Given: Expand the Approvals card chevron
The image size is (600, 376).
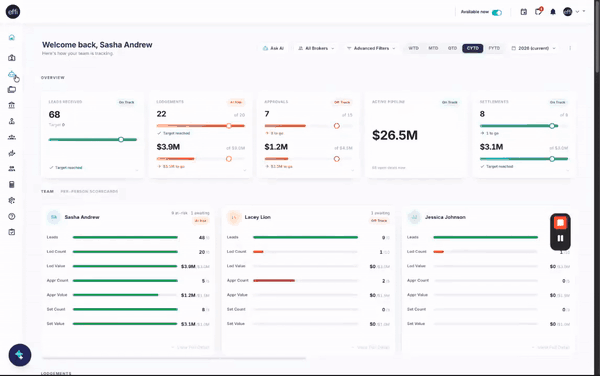Looking at the screenshot, I should pos(352,171).
